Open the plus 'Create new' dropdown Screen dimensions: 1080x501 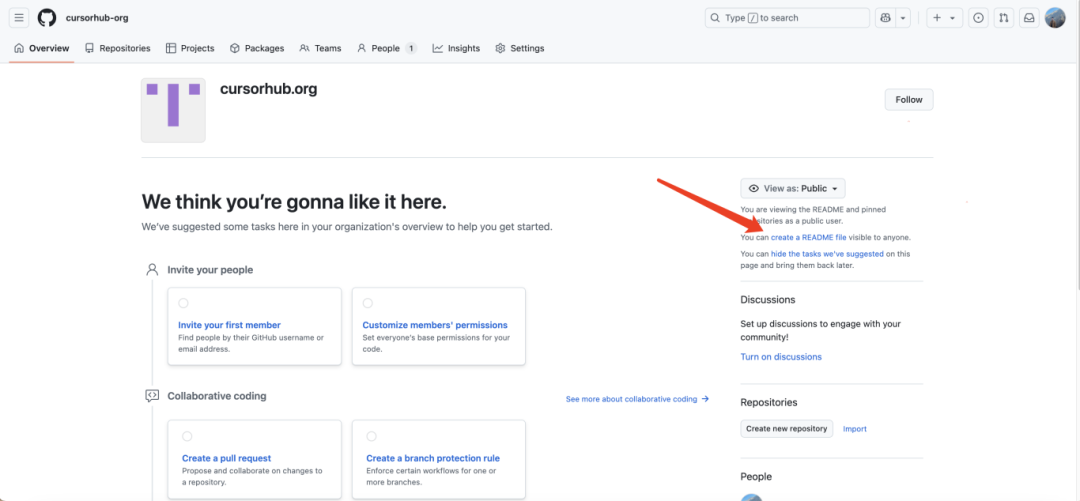pos(943,18)
